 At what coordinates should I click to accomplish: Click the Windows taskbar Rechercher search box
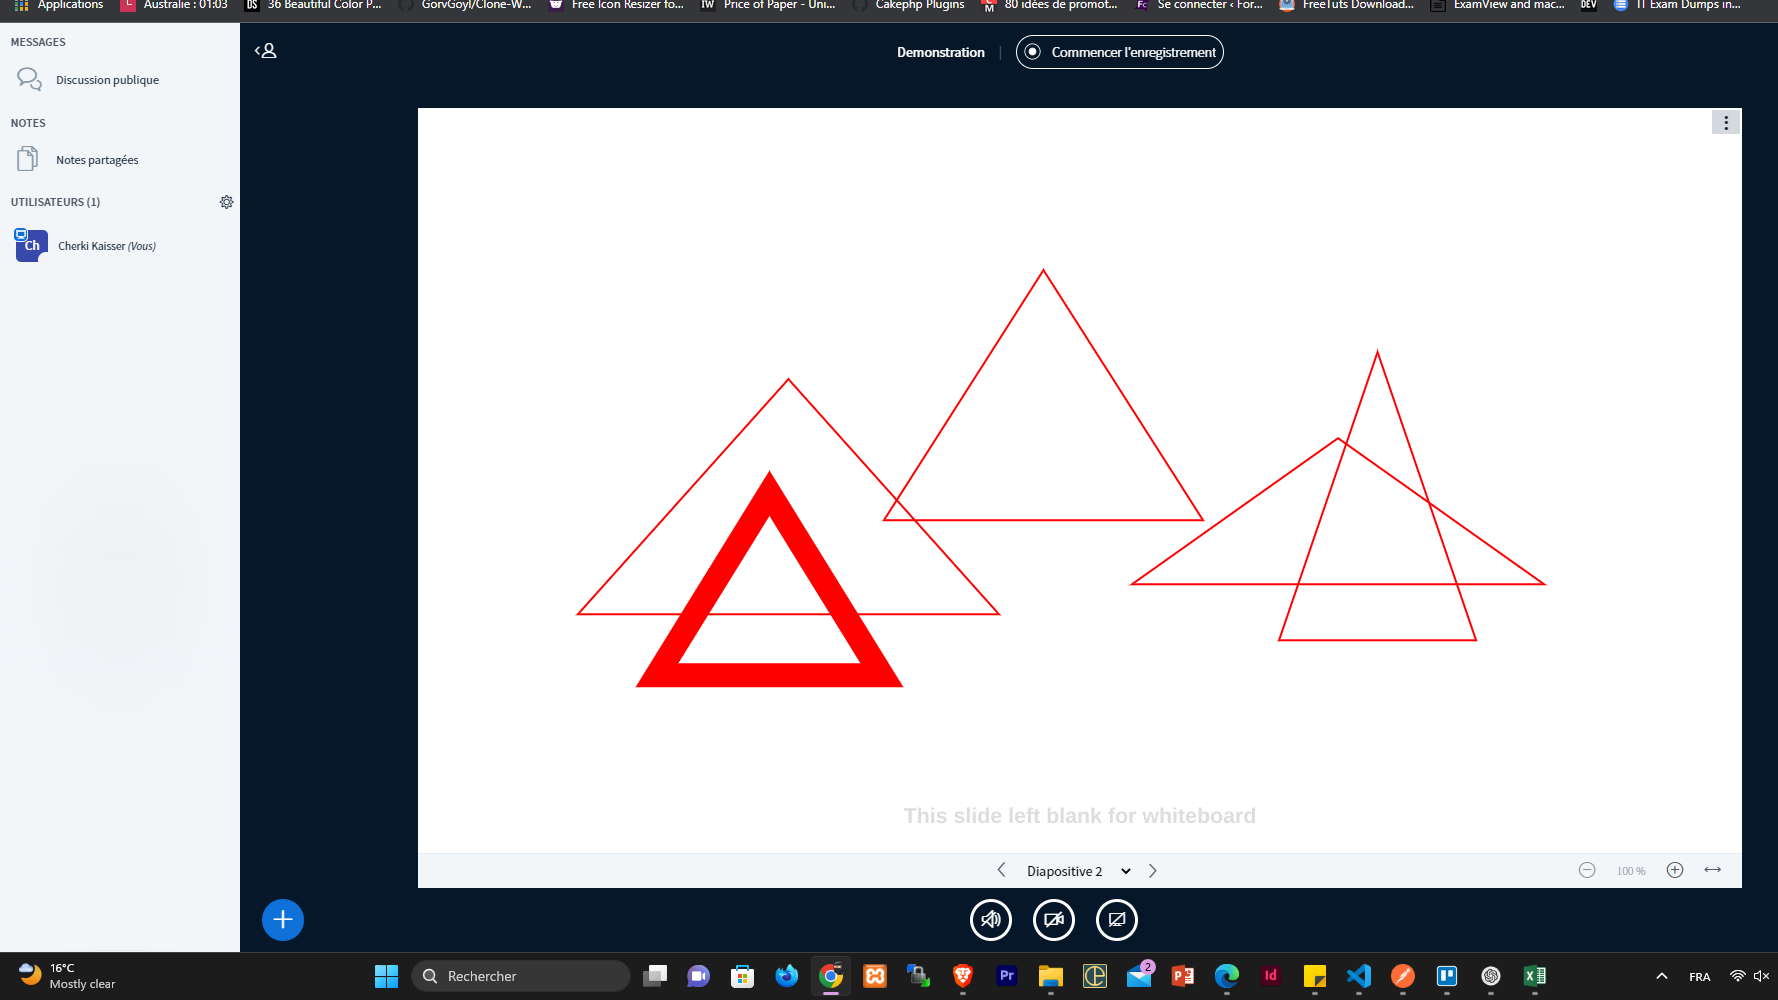point(521,976)
